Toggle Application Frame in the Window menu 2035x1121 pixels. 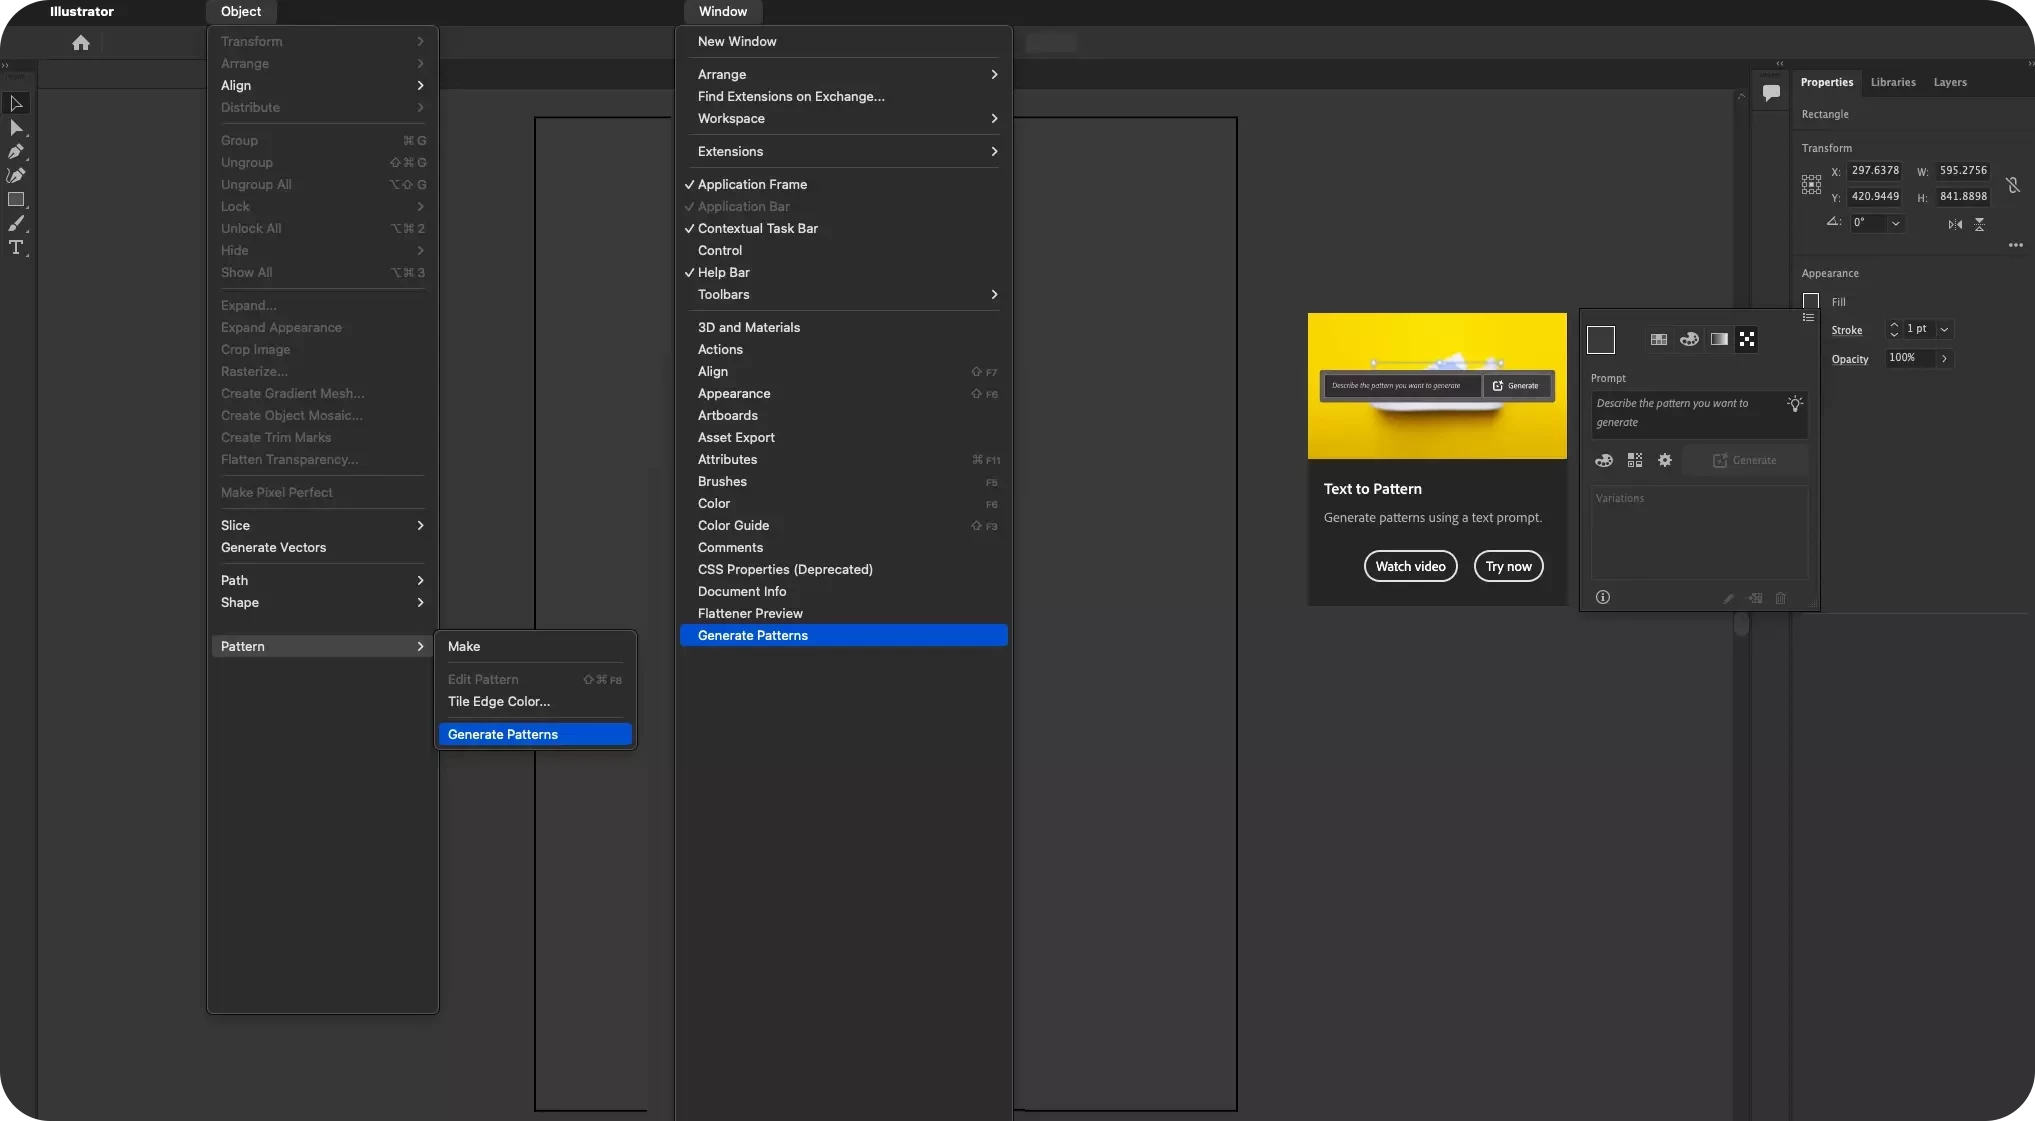coord(752,184)
